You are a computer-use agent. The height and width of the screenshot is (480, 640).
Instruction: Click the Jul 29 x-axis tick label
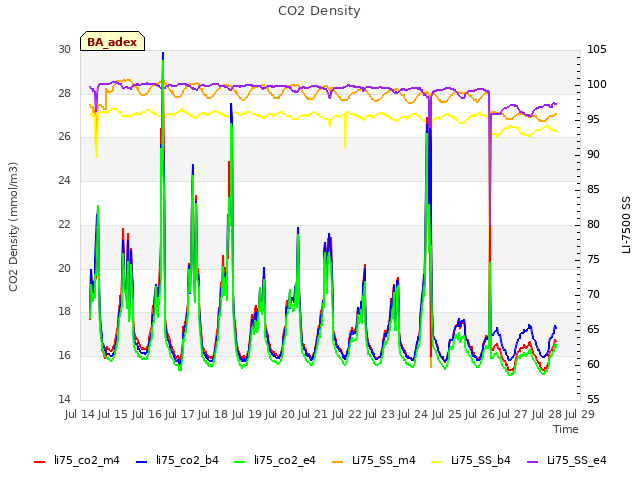(580, 414)
